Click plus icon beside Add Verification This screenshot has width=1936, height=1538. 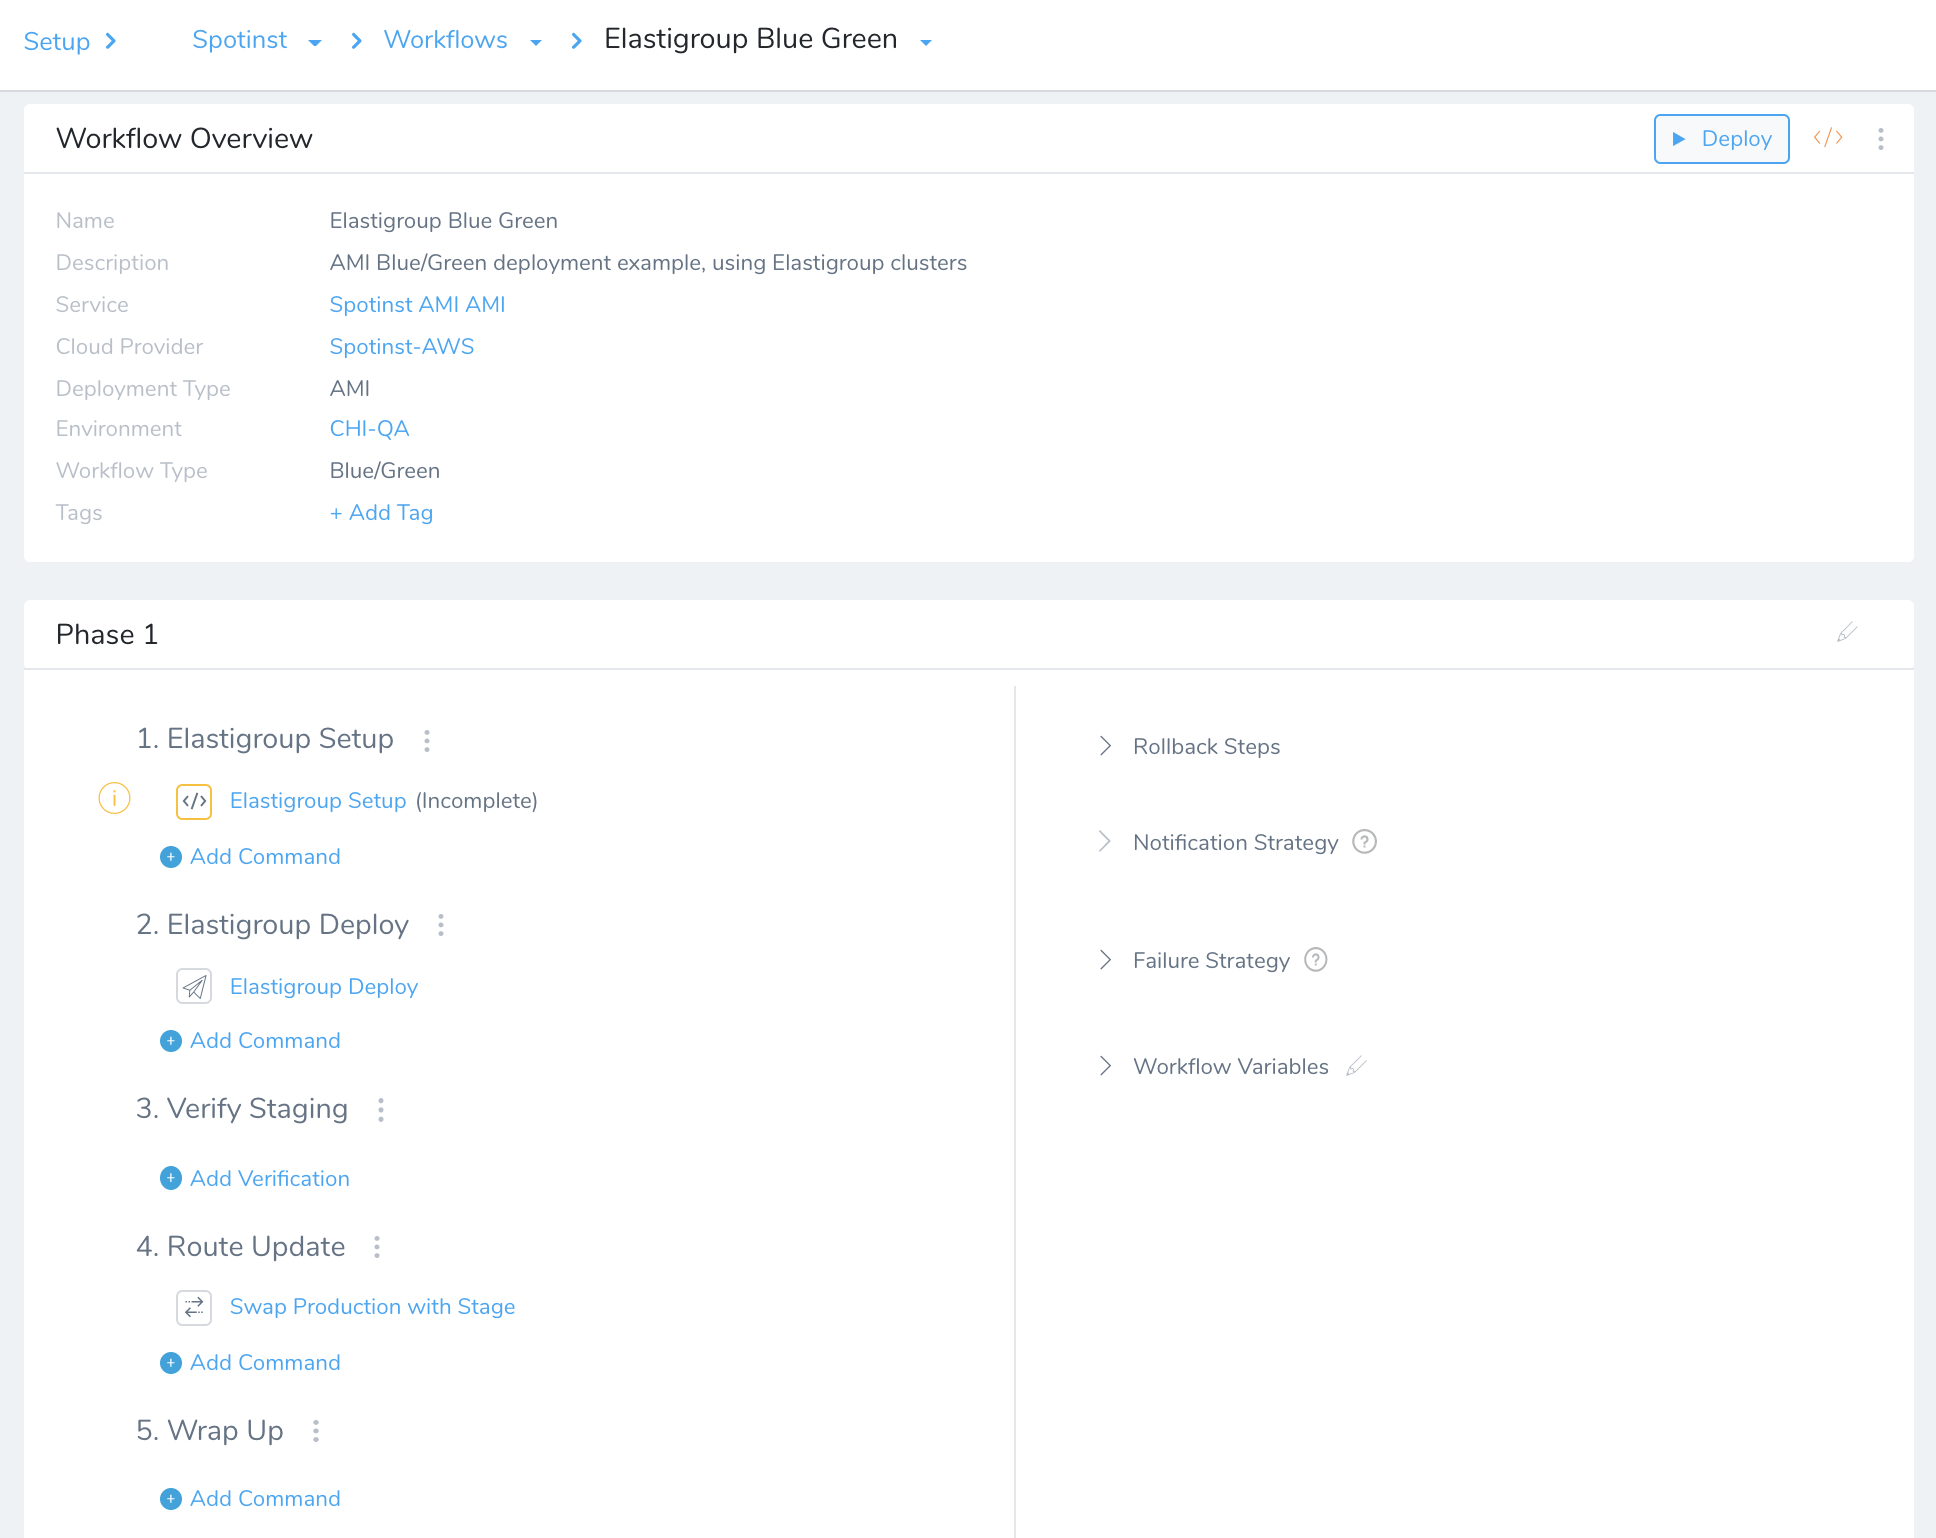coord(171,1178)
